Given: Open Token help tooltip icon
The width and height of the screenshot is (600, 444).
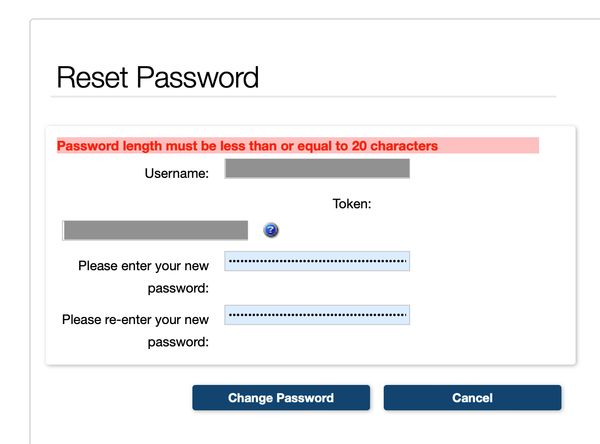Looking at the screenshot, I should [271, 230].
